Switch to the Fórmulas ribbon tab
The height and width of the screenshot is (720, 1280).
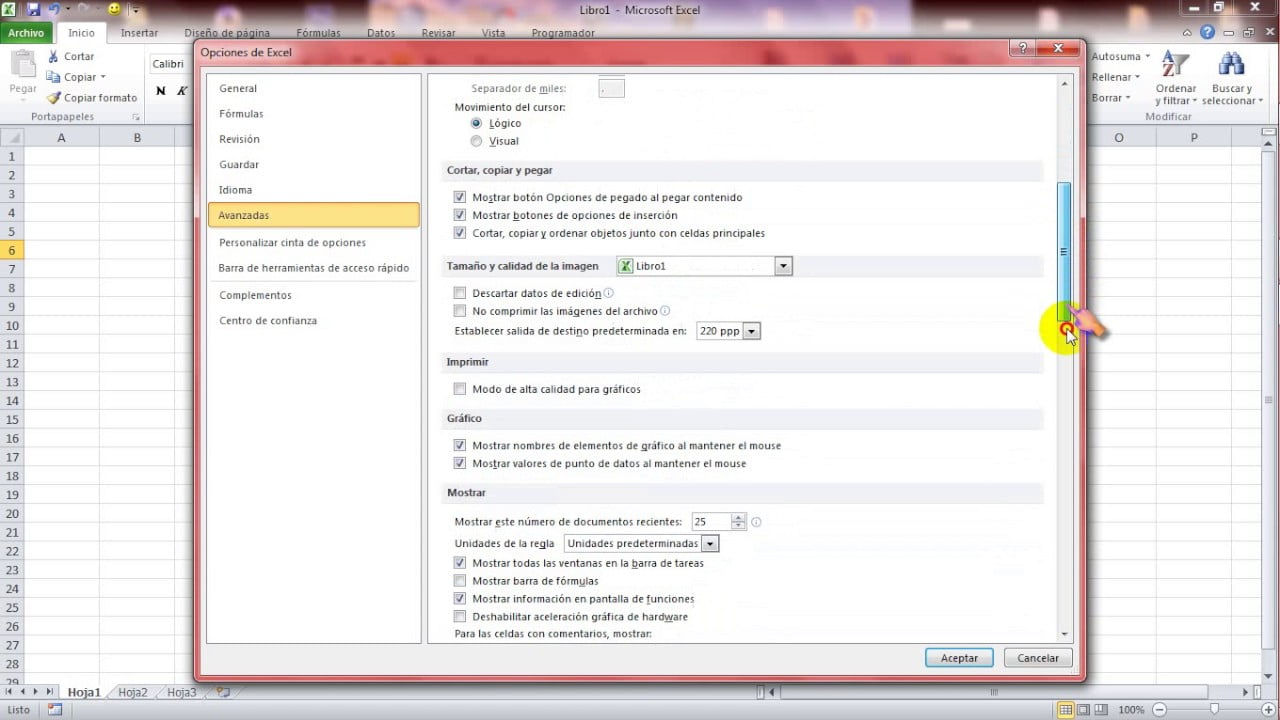pos(318,33)
